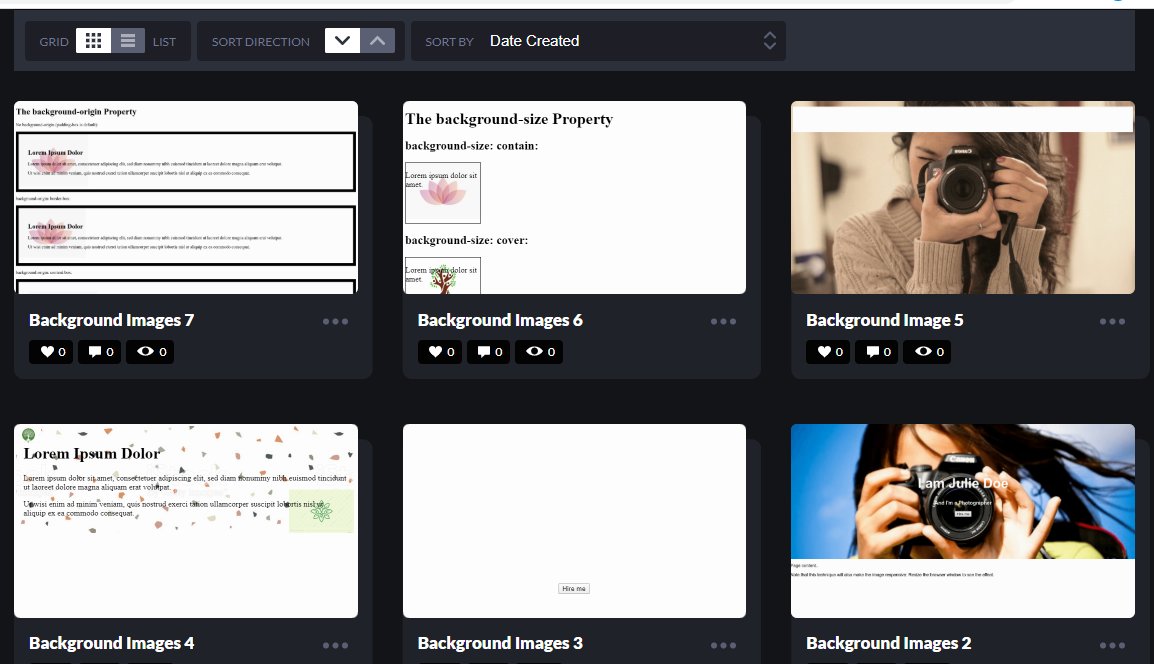Open more options for Background Images 7
The image size is (1154, 664).
336,322
